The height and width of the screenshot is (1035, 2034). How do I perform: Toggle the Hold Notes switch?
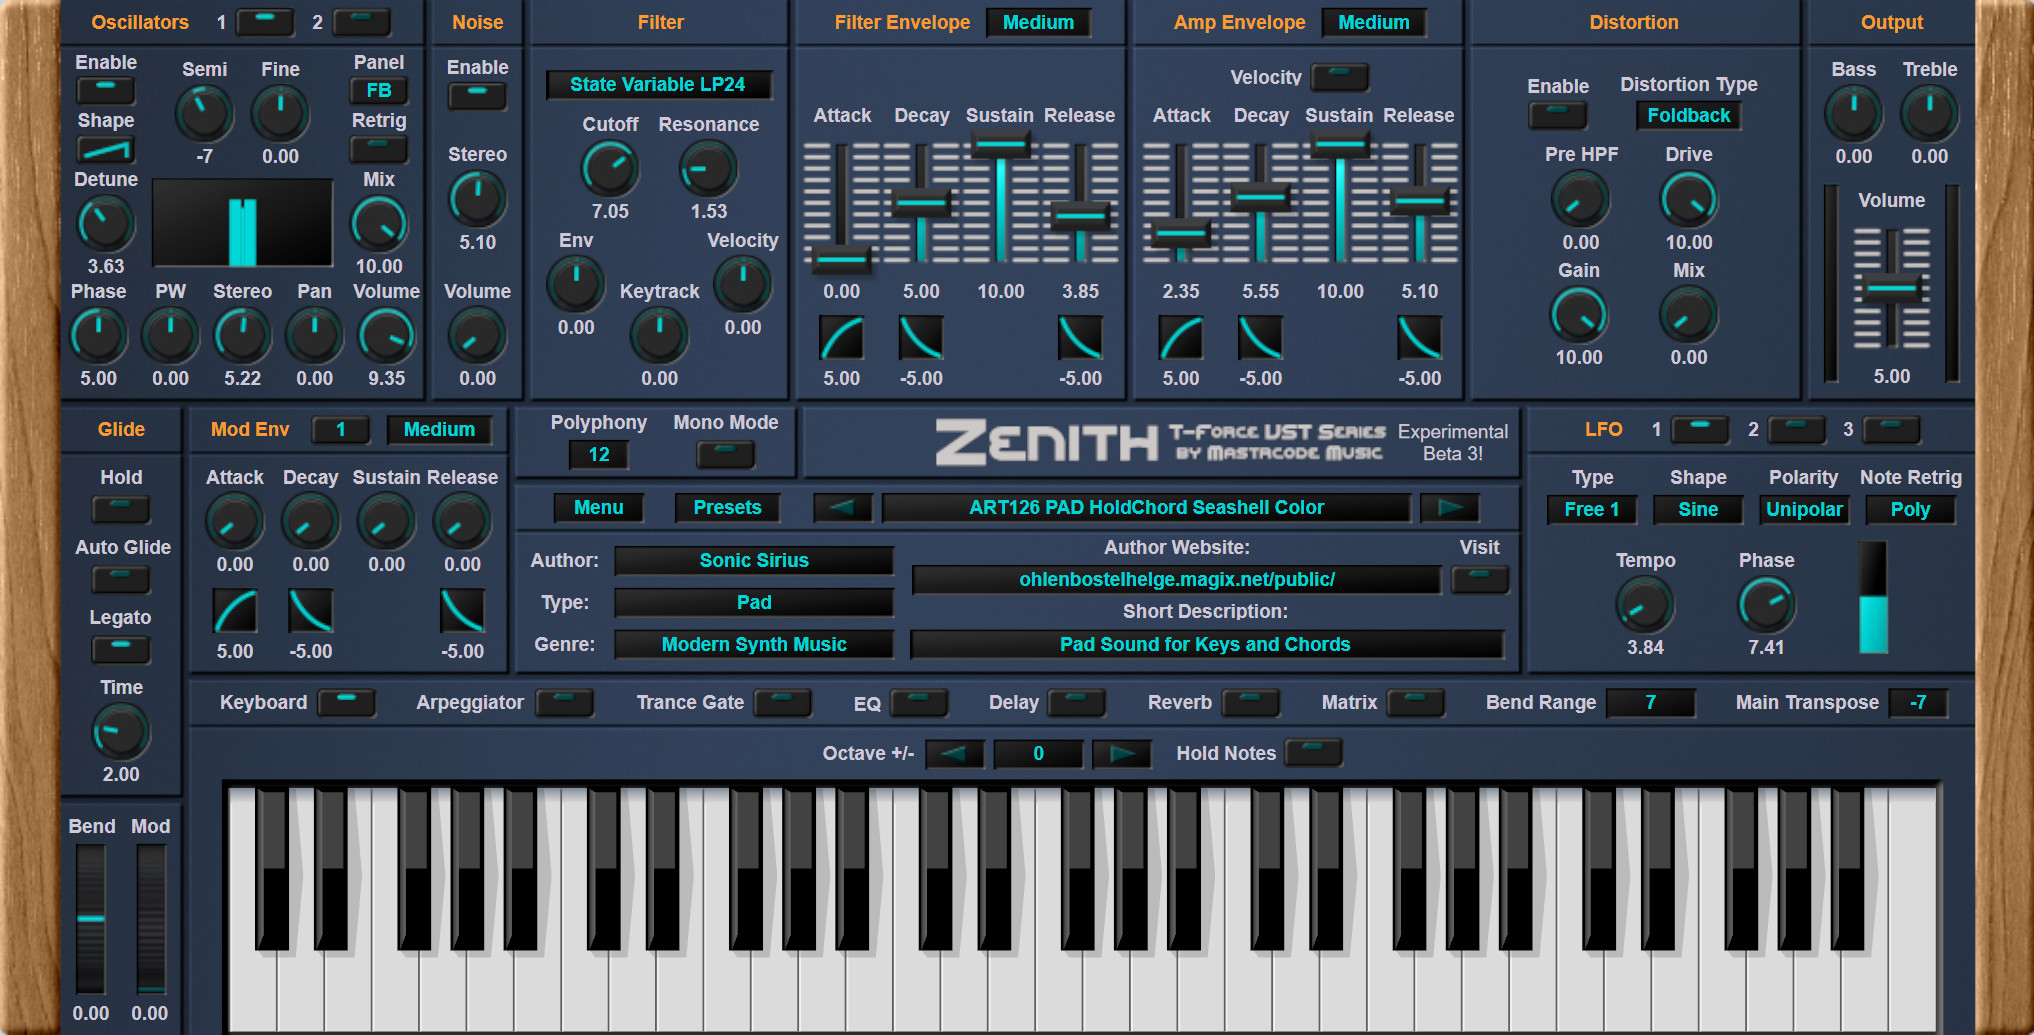(1313, 752)
